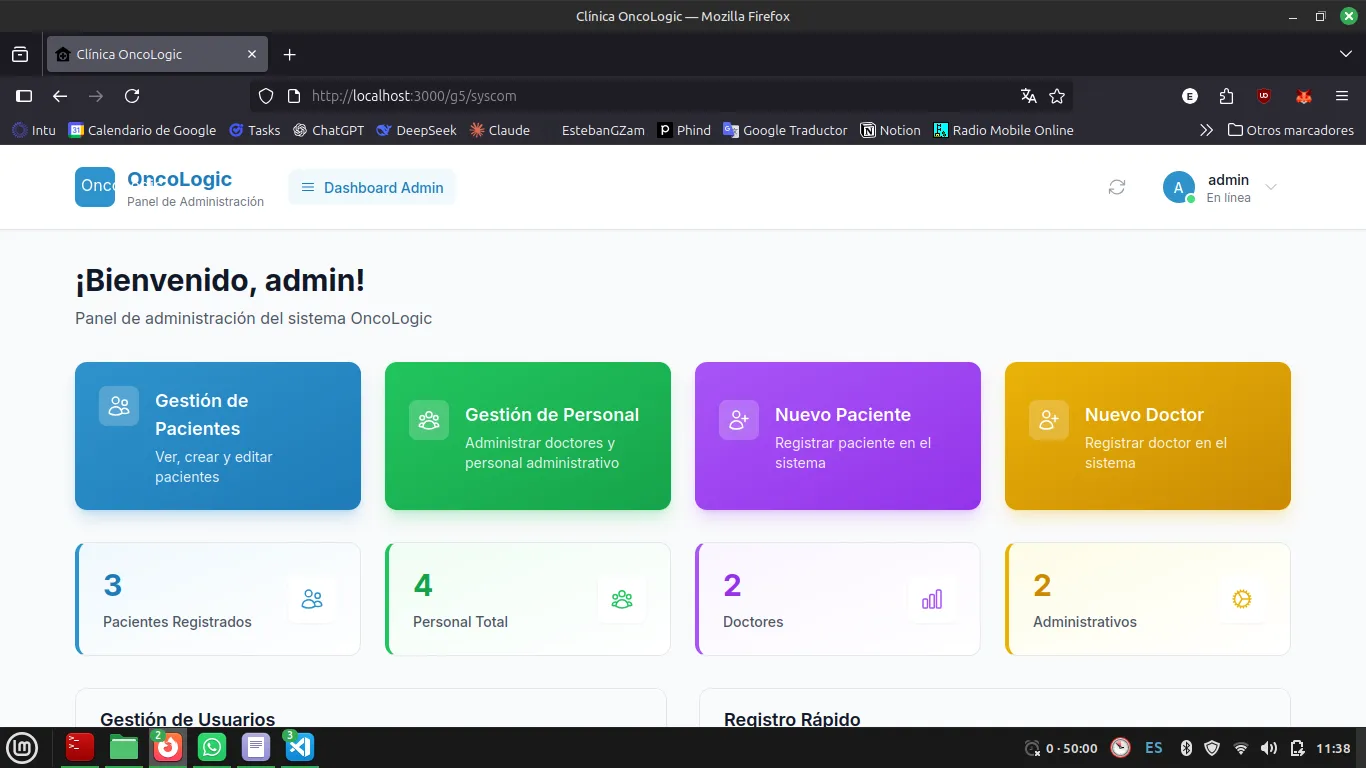Open the Nuevo Doctor card
This screenshot has width=1366, height=768.
click(1148, 436)
